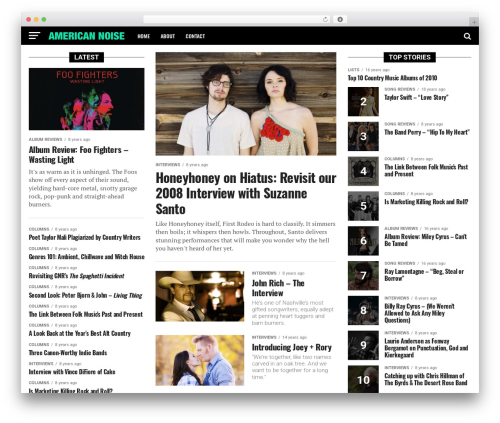Viewport: 500px width, 423px height.
Task: Open the Foo Fighters album cover thumbnail
Action: pos(87,99)
